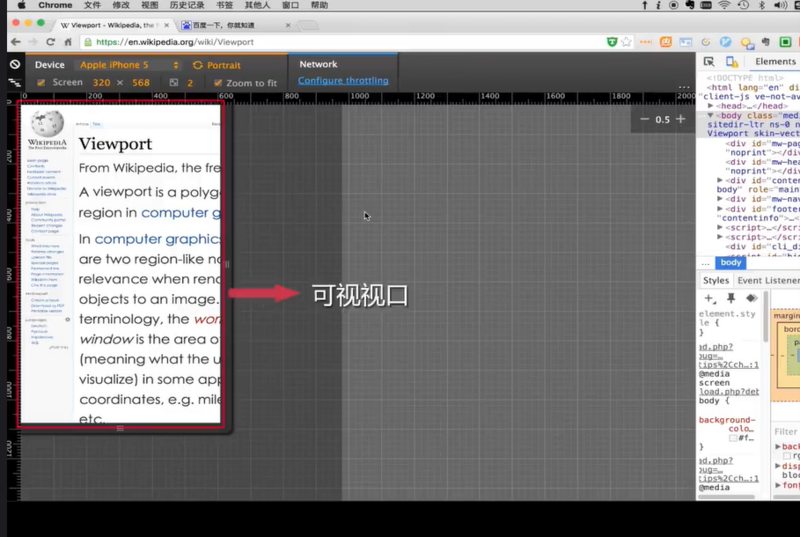
Task: Open the volume menu bar icon
Action: (x=780, y=5)
